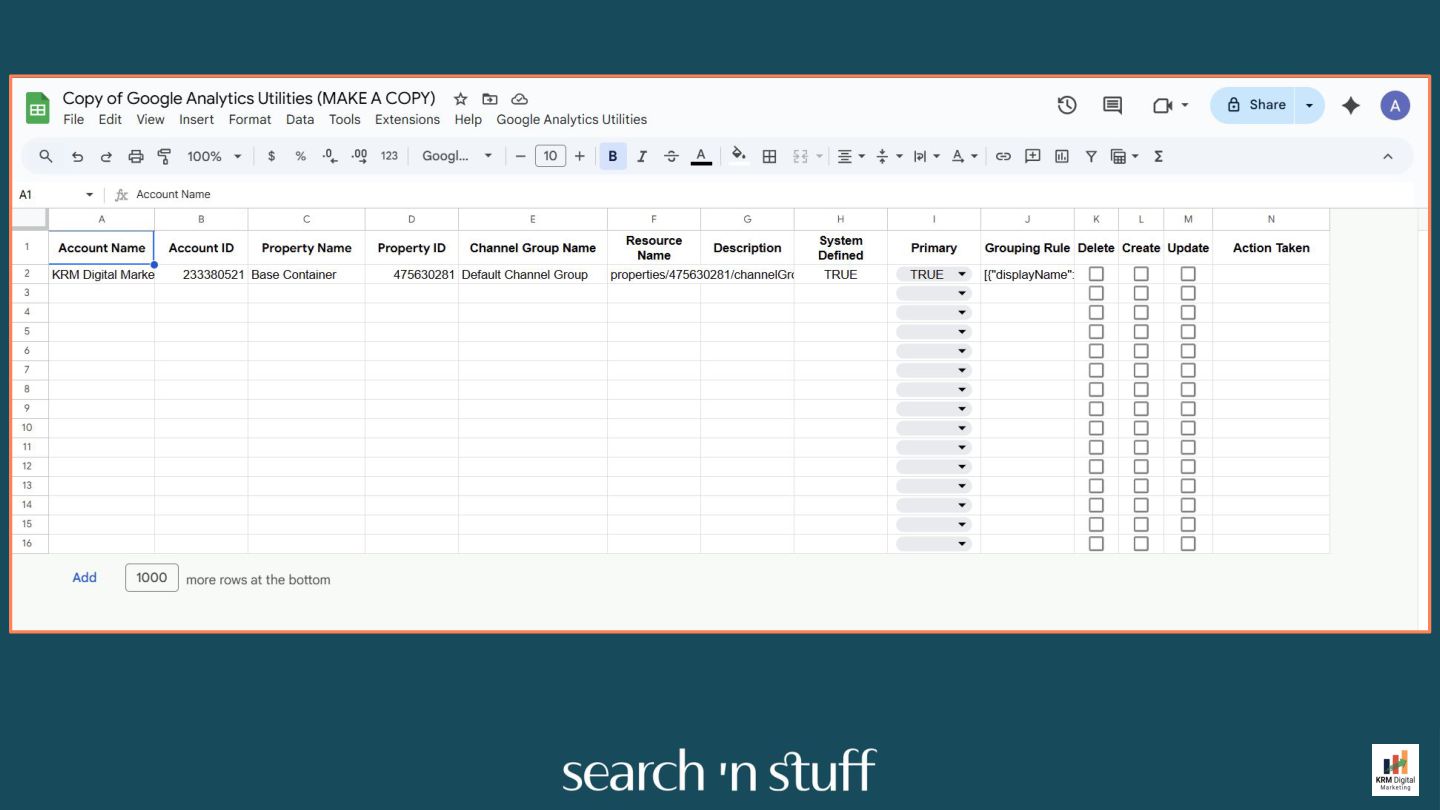The height and width of the screenshot is (810, 1440).
Task: Open the Google Analytics Utilities menu
Action: [571, 119]
